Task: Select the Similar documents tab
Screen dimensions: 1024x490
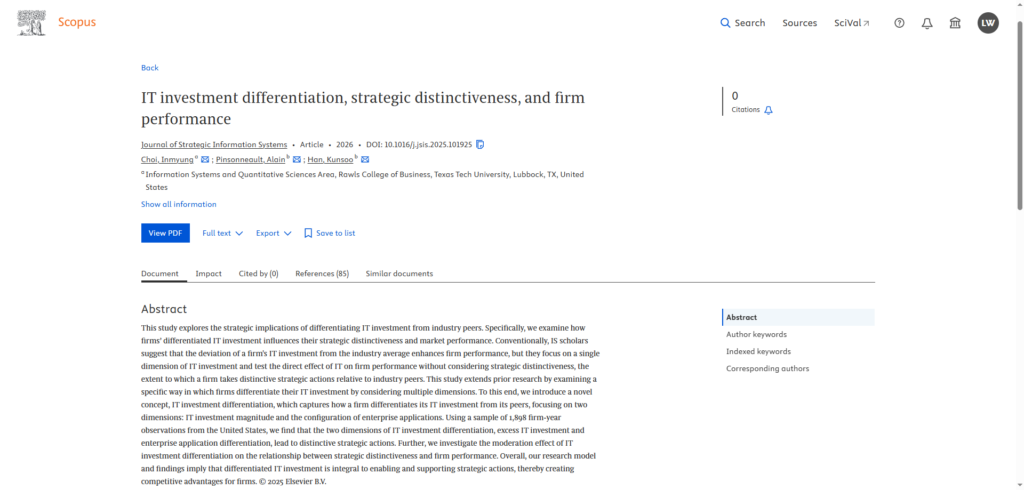Action: (399, 273)
